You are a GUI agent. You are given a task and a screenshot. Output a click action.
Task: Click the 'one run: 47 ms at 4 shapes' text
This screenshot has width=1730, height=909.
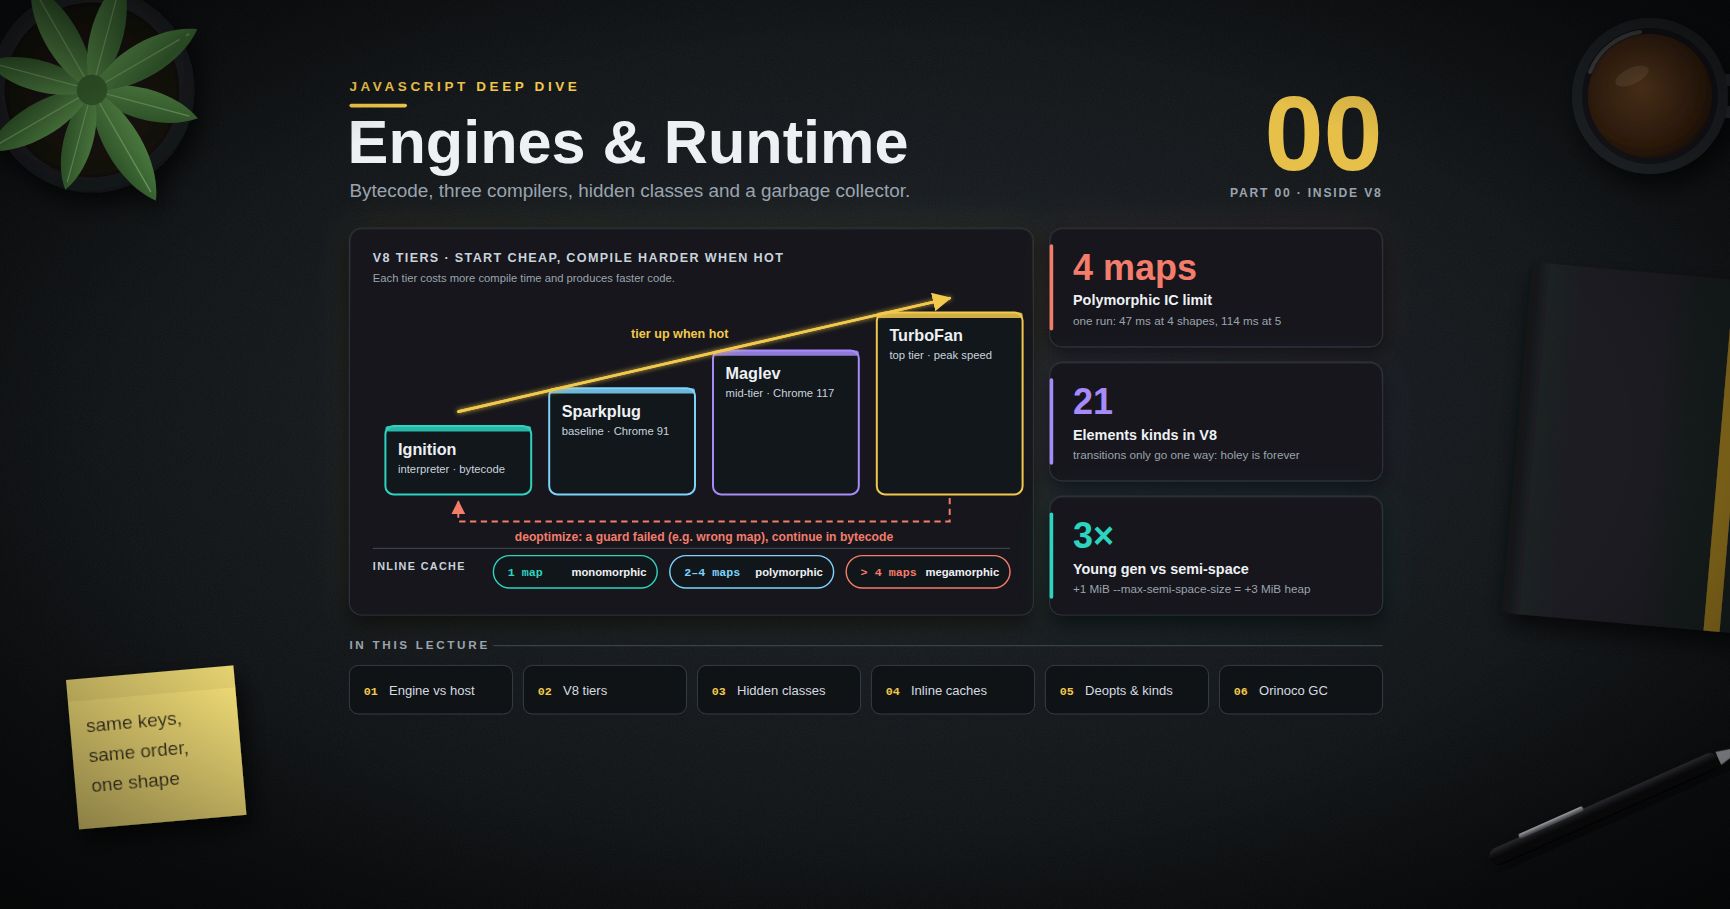(1177, 321)
